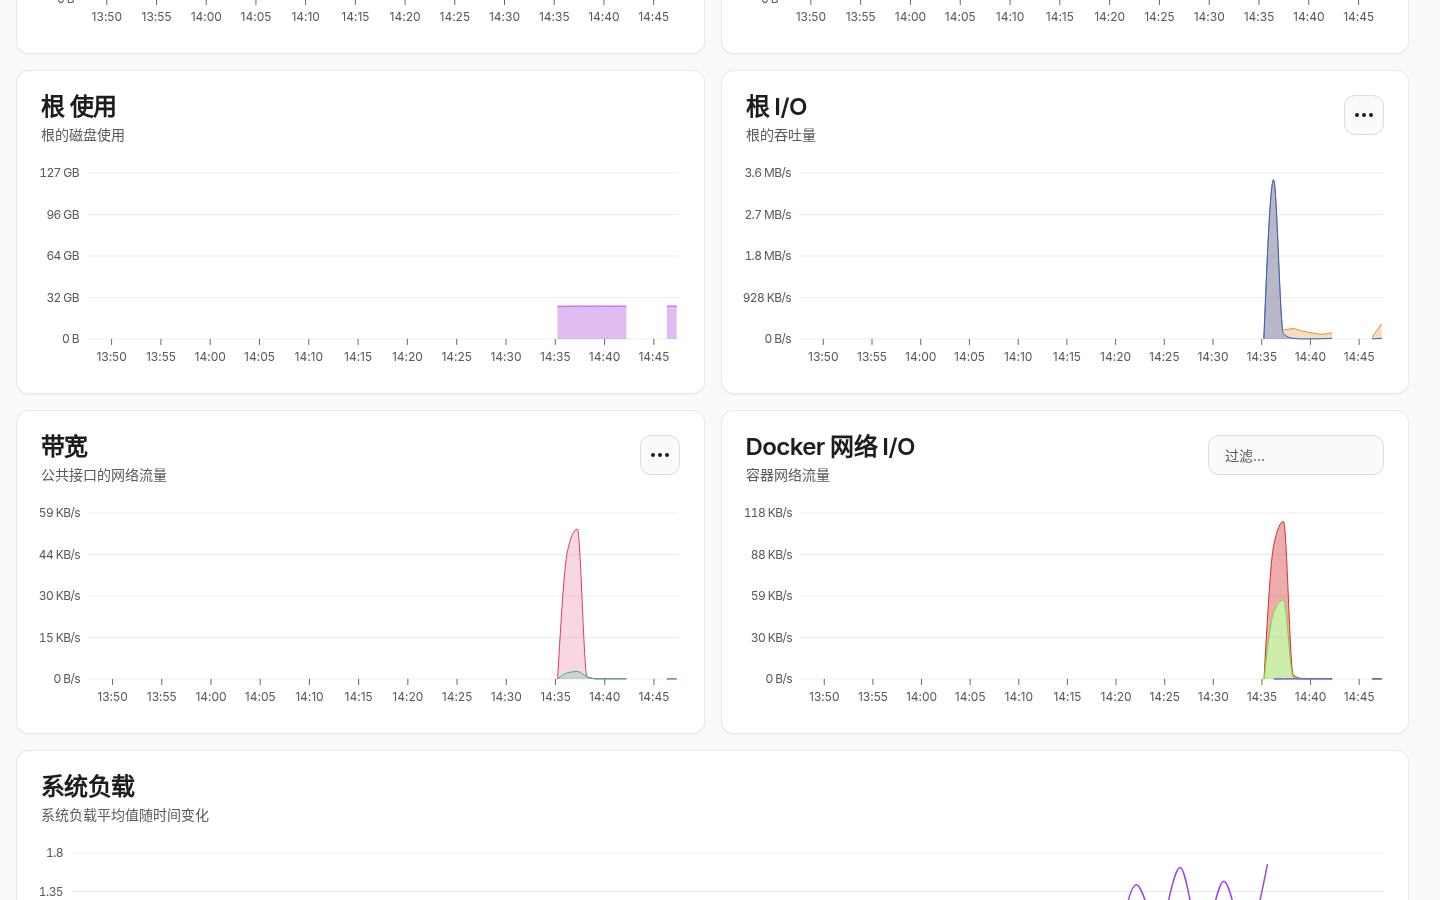Screen dimensions: 1440x900
Task: Click the 14:10 time label under 根 I/O chart
Action: [x=1018, y=357]
